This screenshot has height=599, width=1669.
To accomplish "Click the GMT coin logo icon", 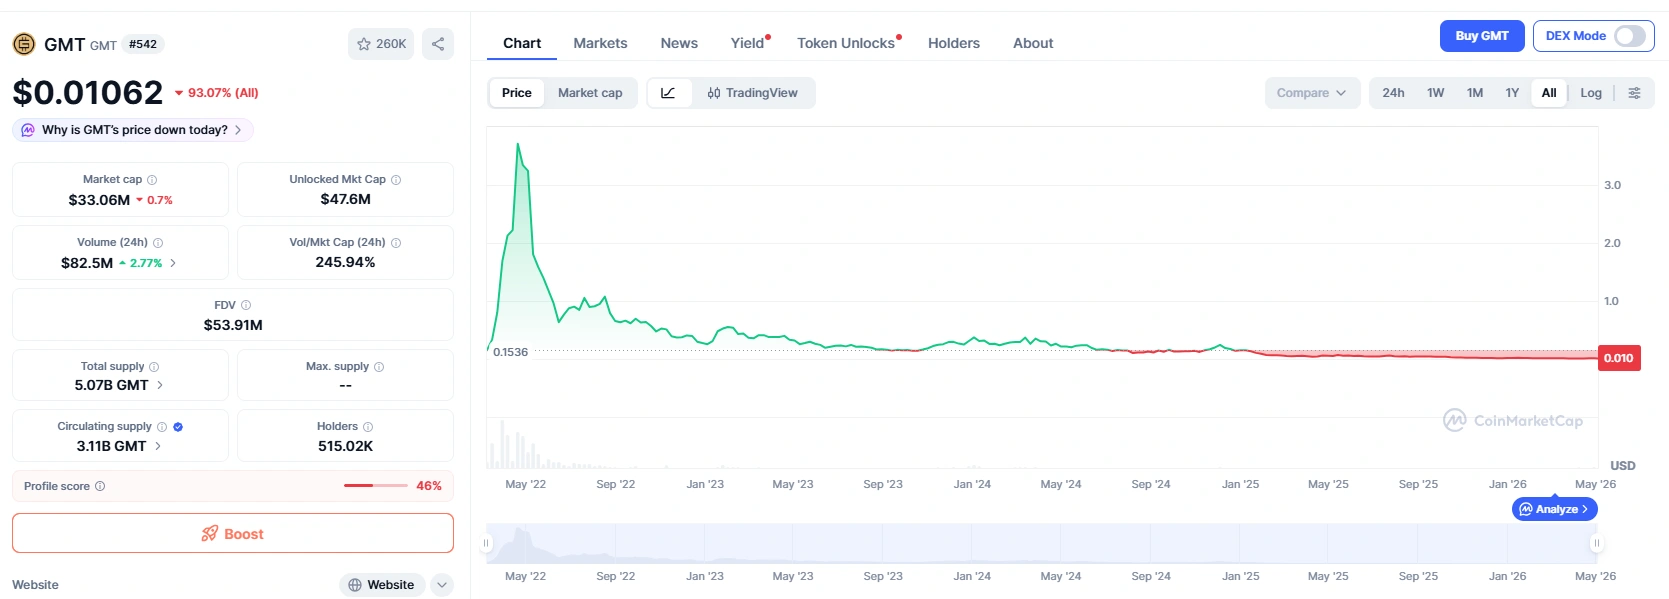I will pos(24,44).
